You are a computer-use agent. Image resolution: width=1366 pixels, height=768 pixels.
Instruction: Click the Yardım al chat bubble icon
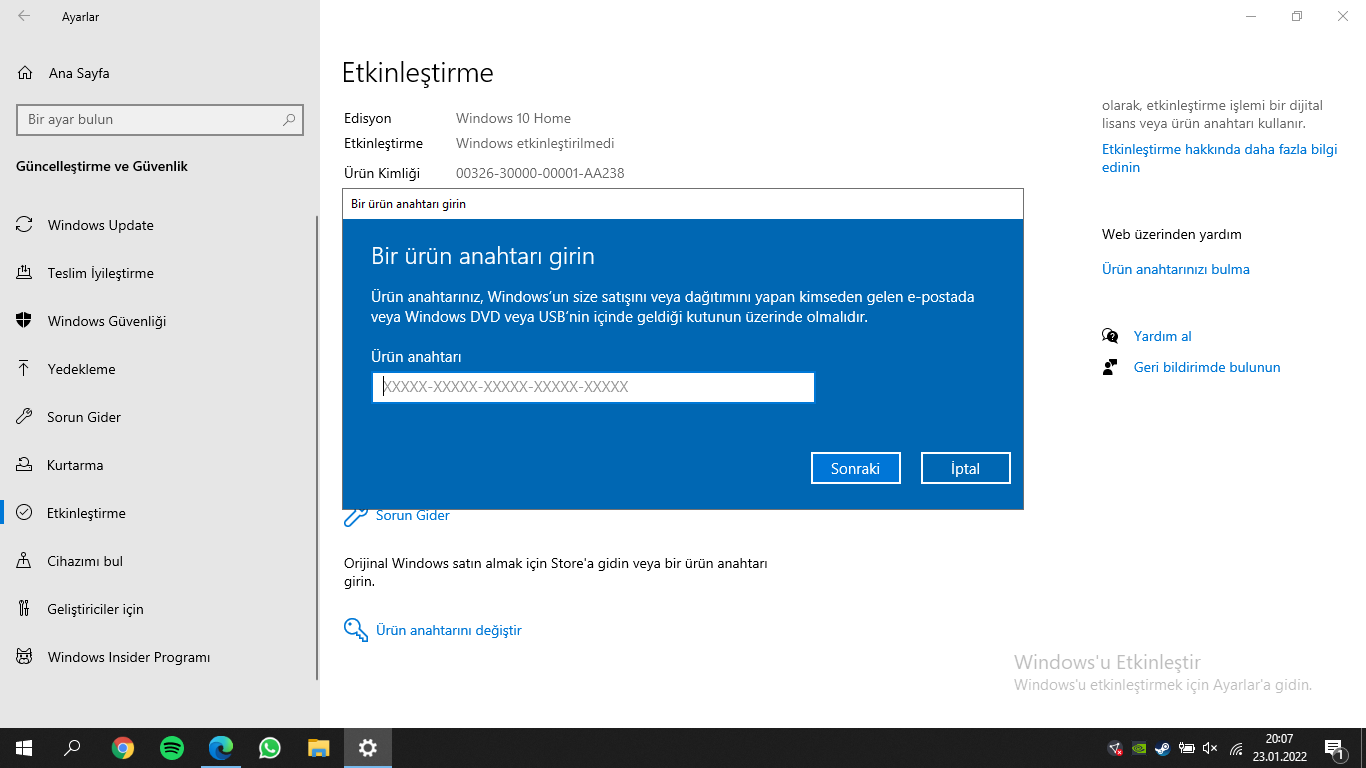click(1110, 336)
